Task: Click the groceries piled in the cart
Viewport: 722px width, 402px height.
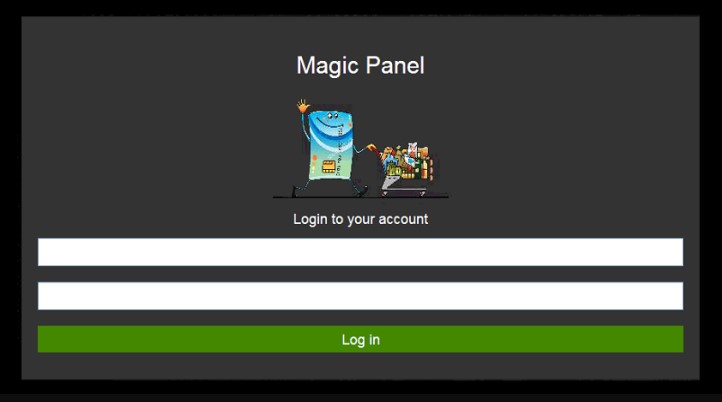Action: click(408, 161)
